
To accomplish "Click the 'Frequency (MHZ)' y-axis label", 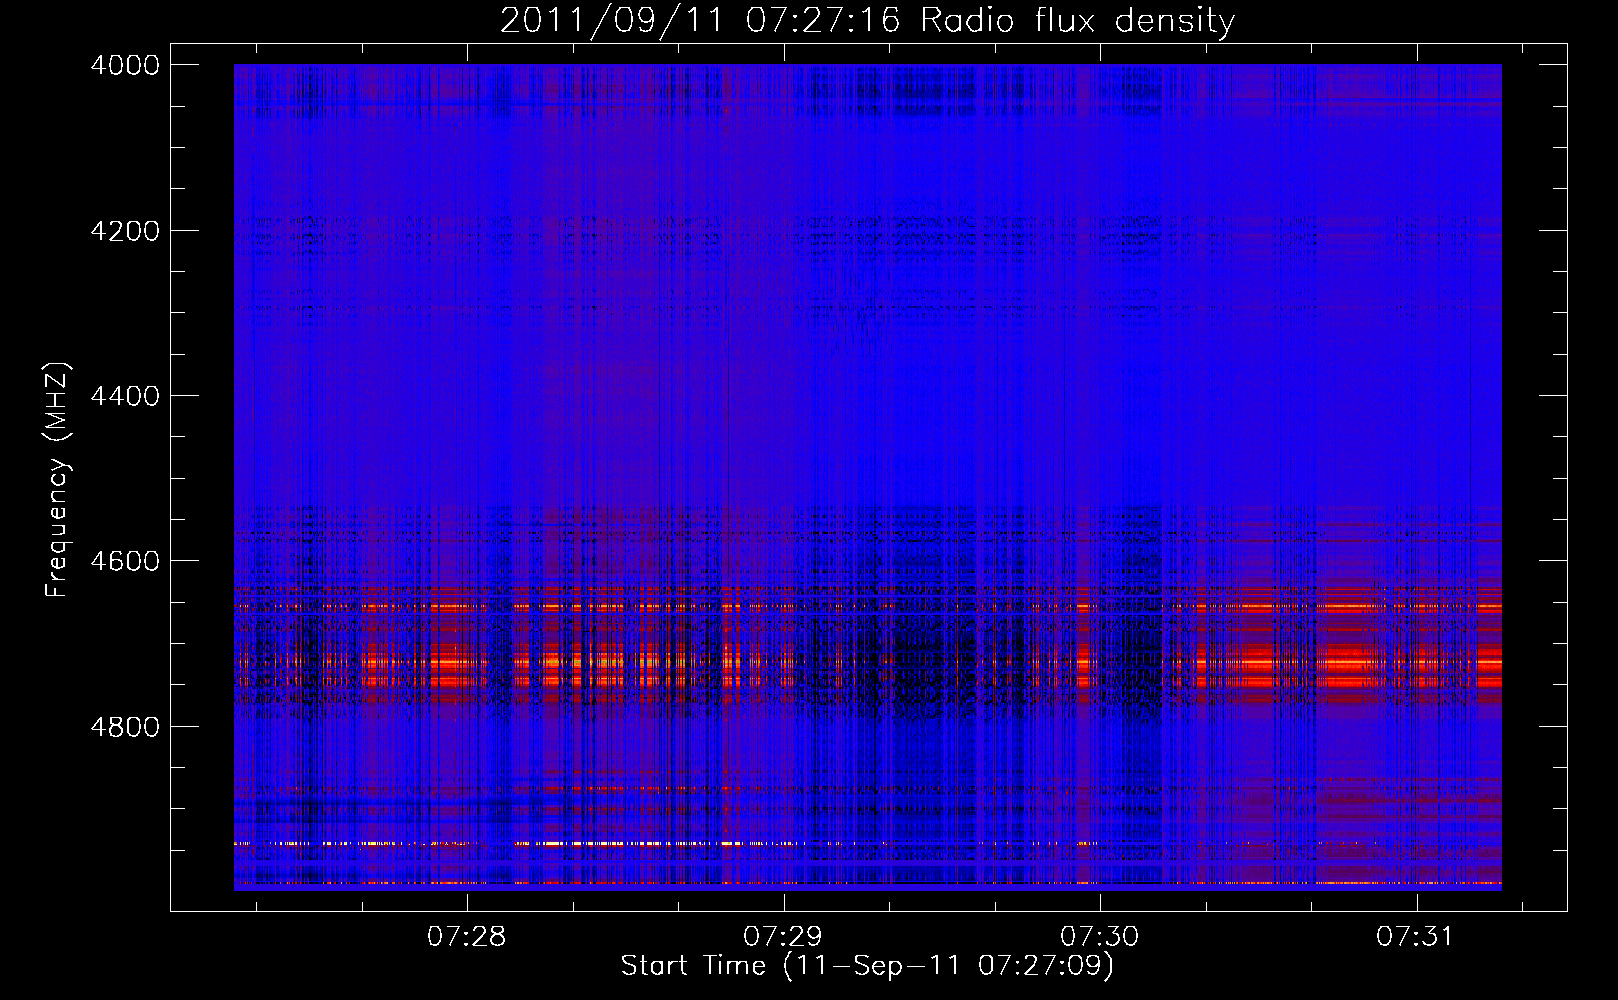I will coord(57,479).
